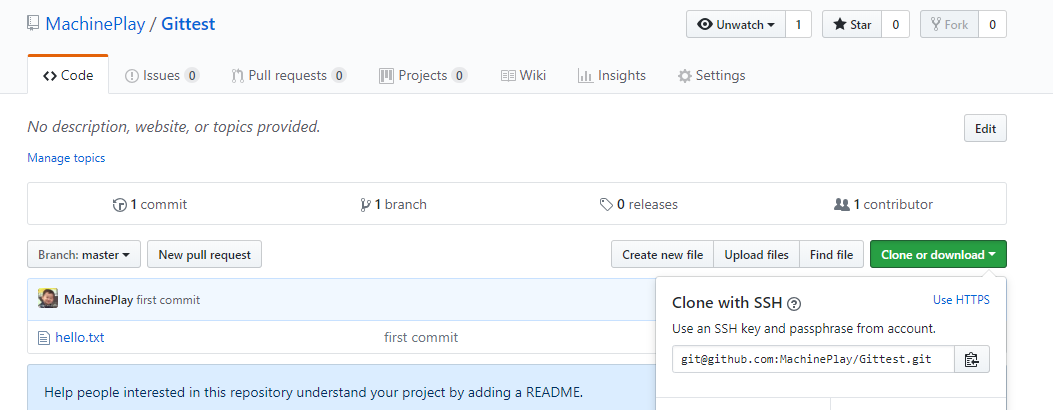Click the New pull request button
The width and height of the screenshot is (1053, 410).
(x=204, y=254)
